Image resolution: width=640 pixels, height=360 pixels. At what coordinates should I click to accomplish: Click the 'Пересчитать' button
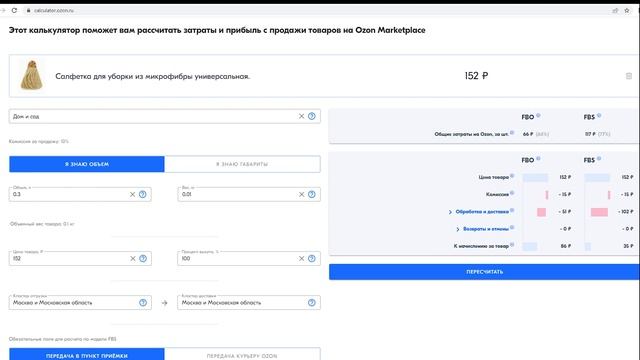484,272
